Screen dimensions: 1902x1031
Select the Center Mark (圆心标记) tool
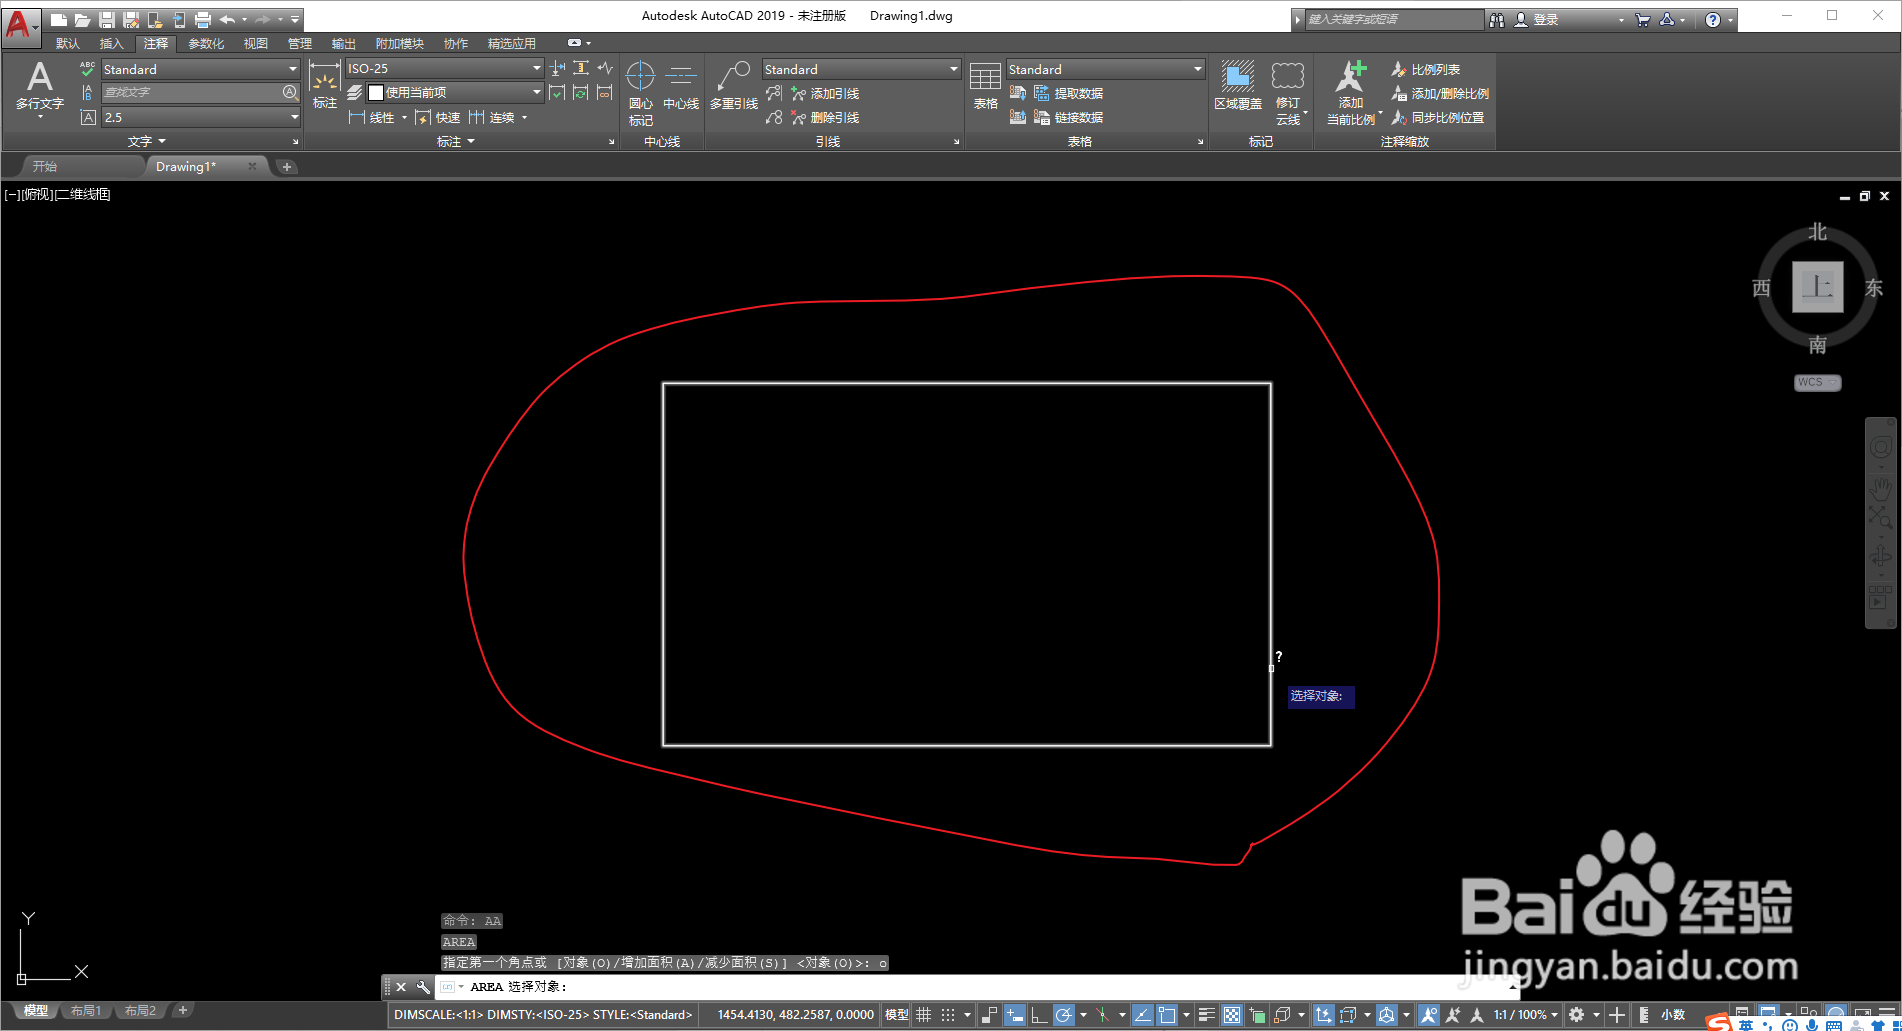tap(640, 94)
